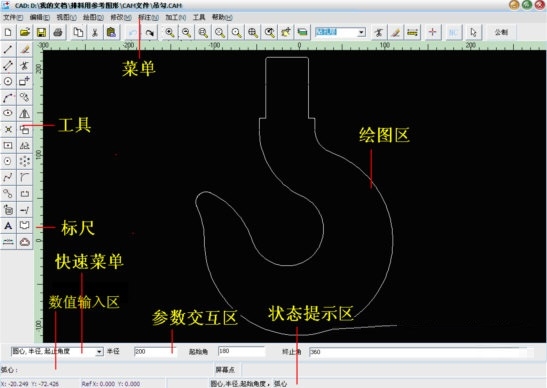Viewport: 547px width, 388px height.
Task: Click the scissors Cut icon
Action: click(95, 32)
